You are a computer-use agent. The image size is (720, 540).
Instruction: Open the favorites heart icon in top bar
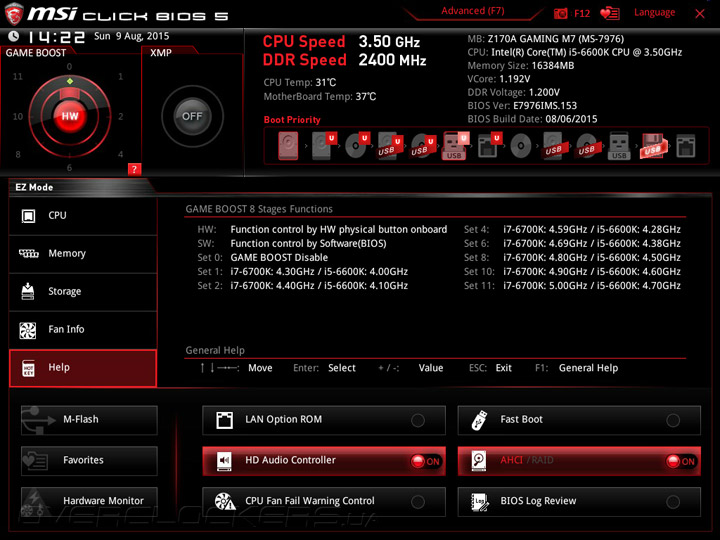click(x=610, y=13)
